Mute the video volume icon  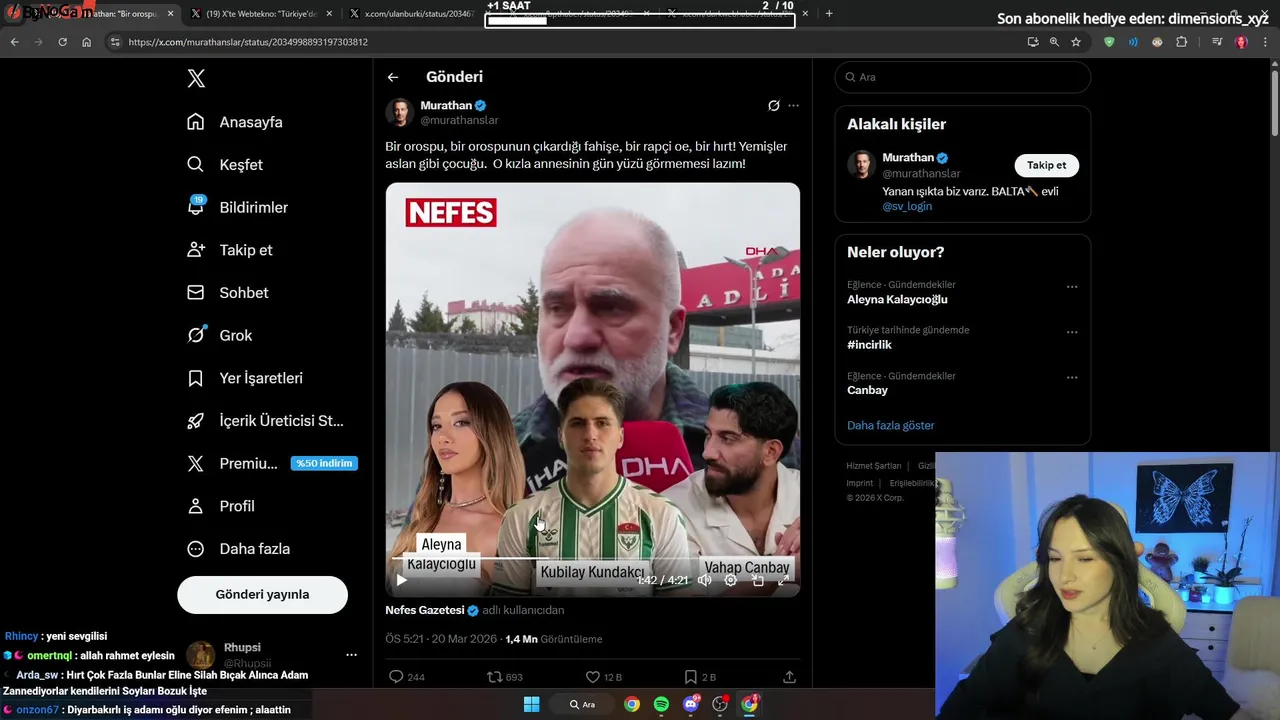(705, 580)
